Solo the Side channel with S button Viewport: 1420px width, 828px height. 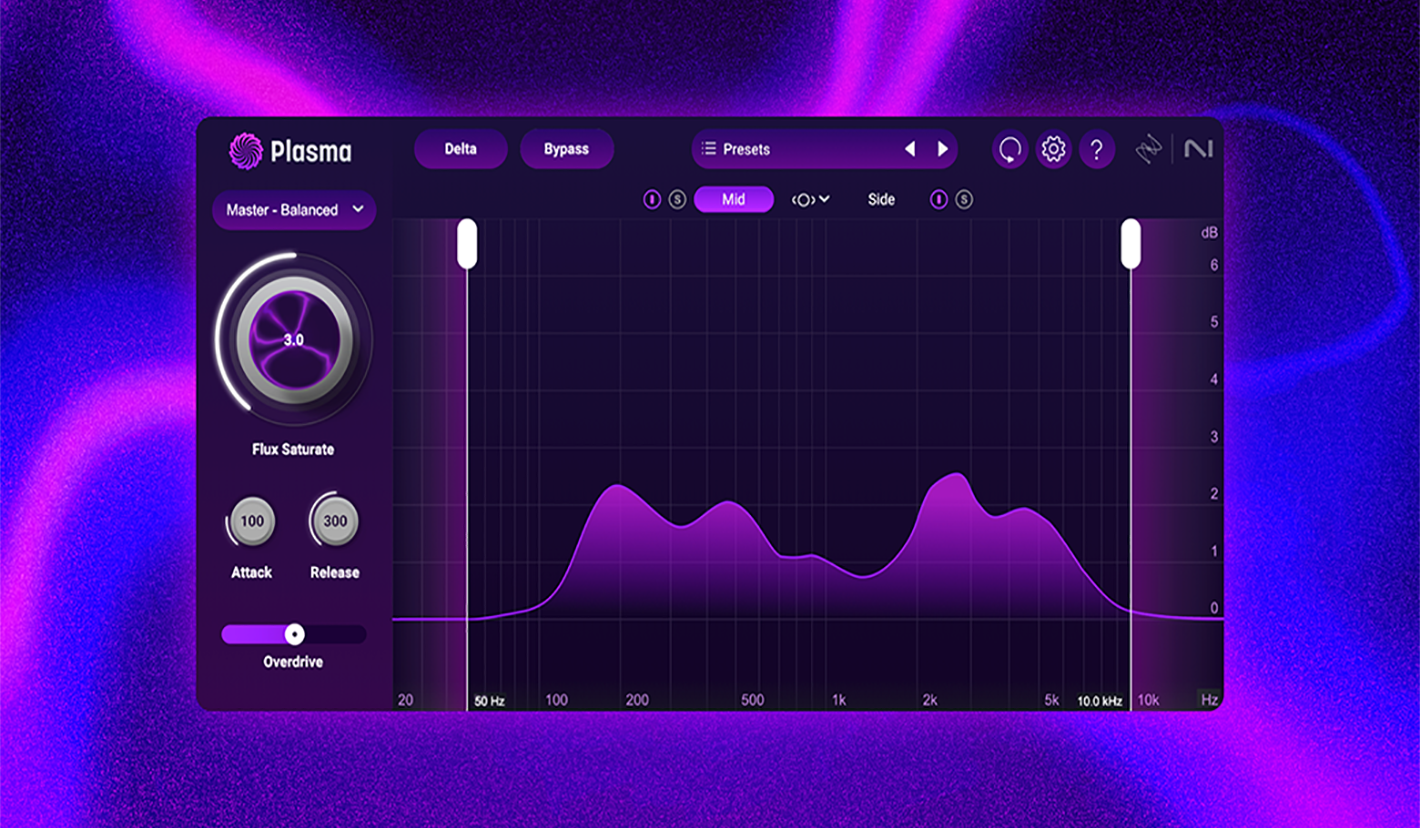point(964,200)
